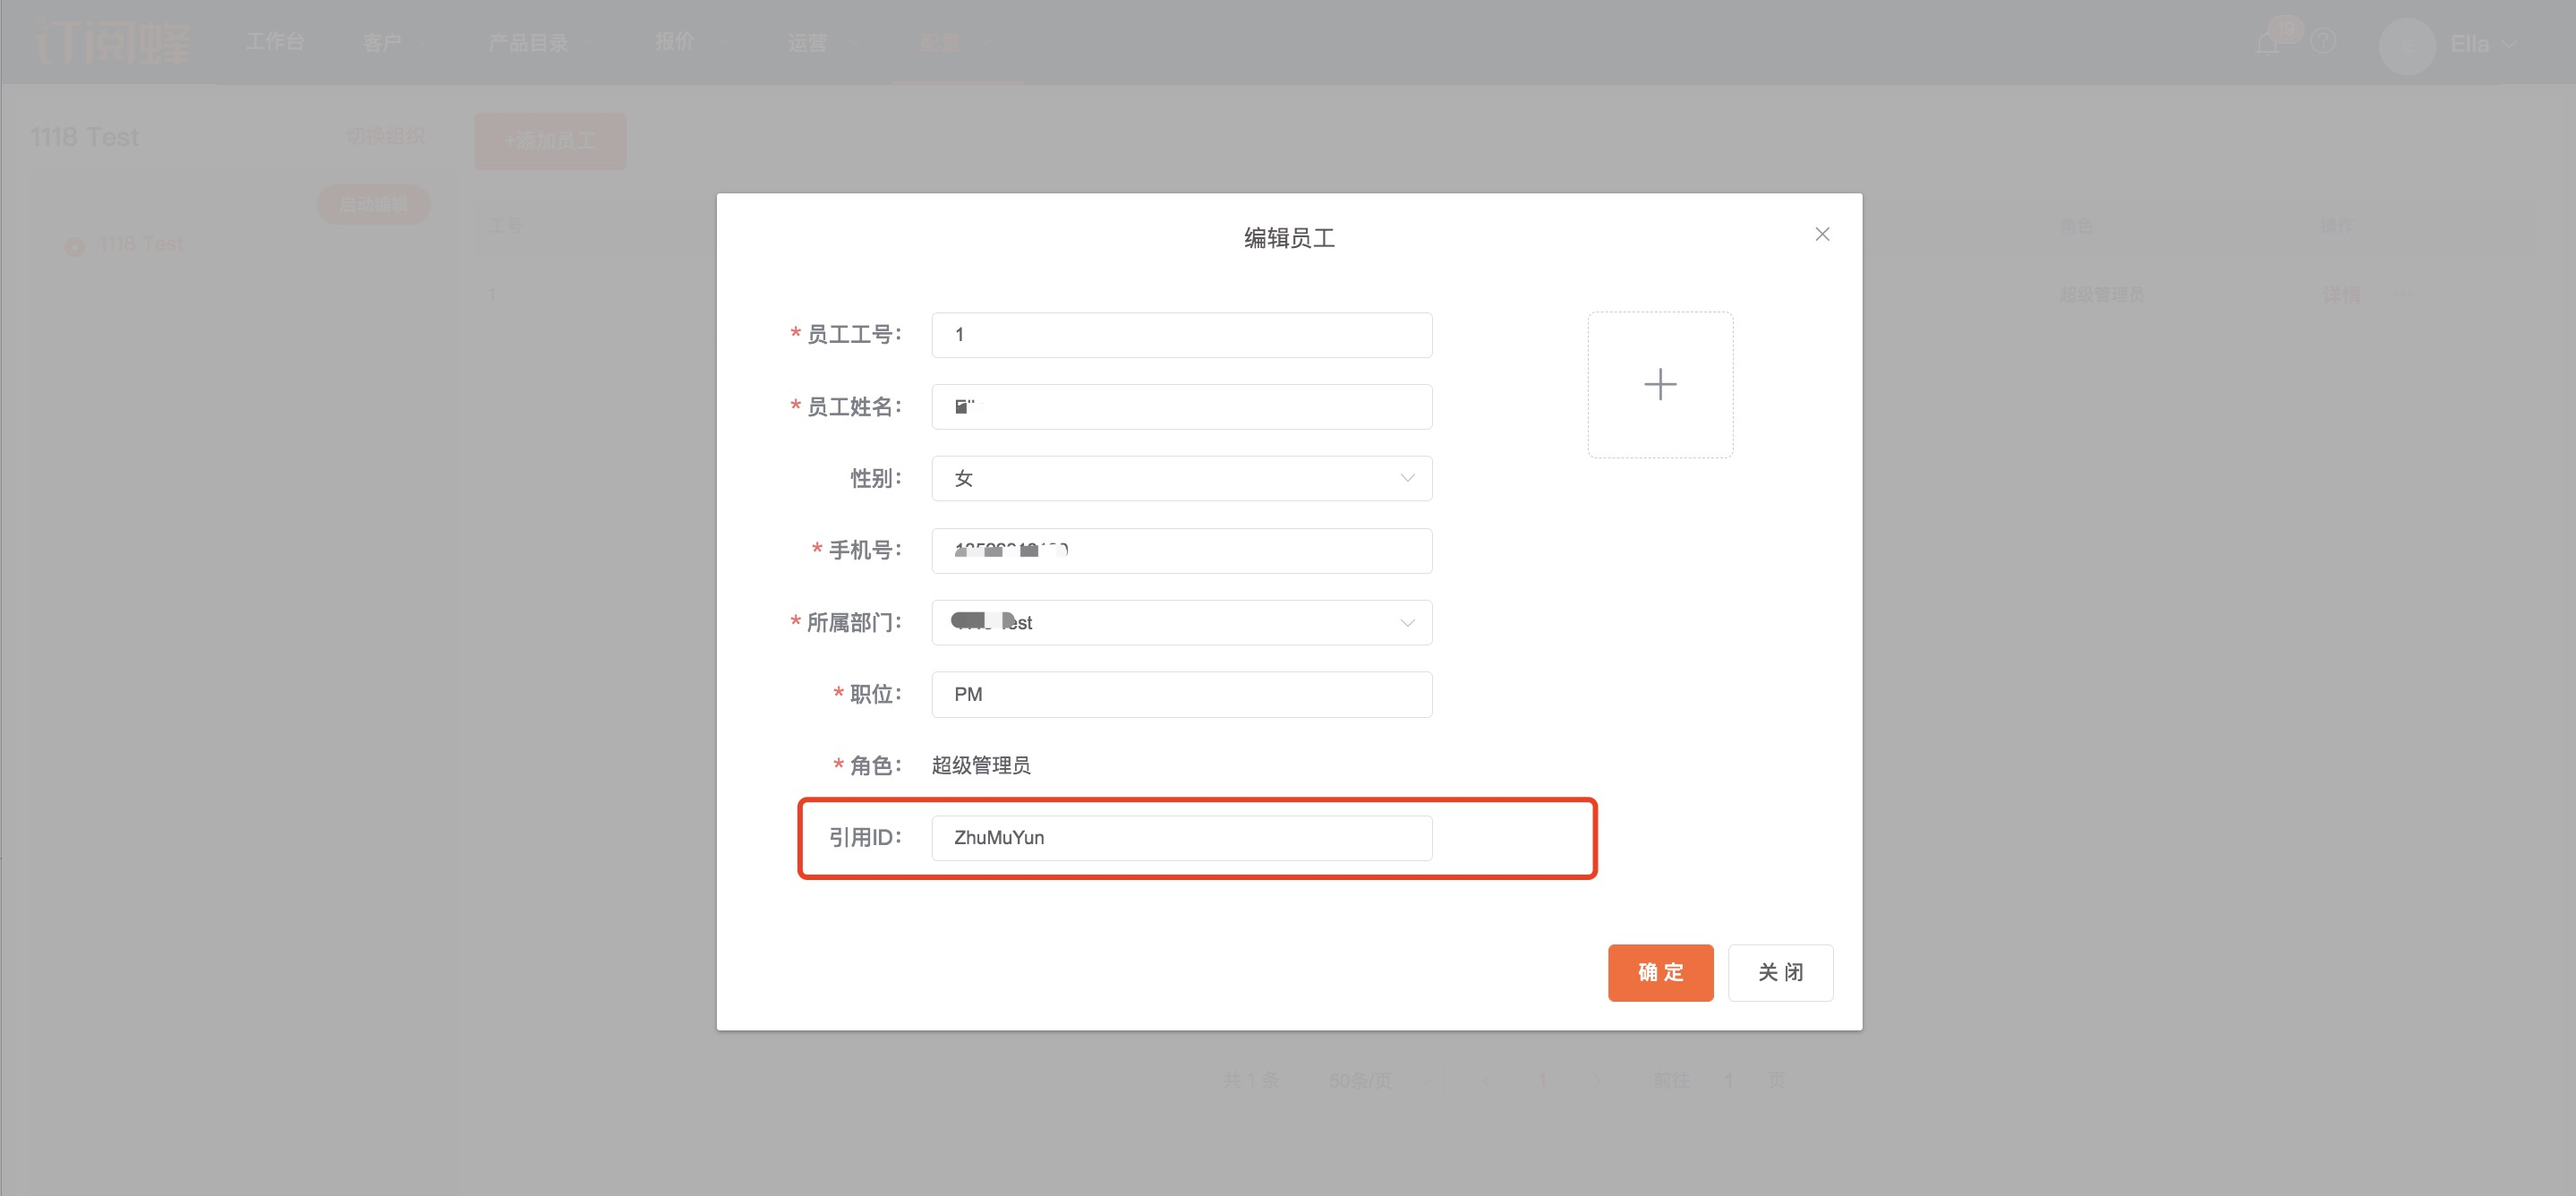The image size is (2576, 1196).
Task: Select the 1118 Test tree node
Action: 140,245
